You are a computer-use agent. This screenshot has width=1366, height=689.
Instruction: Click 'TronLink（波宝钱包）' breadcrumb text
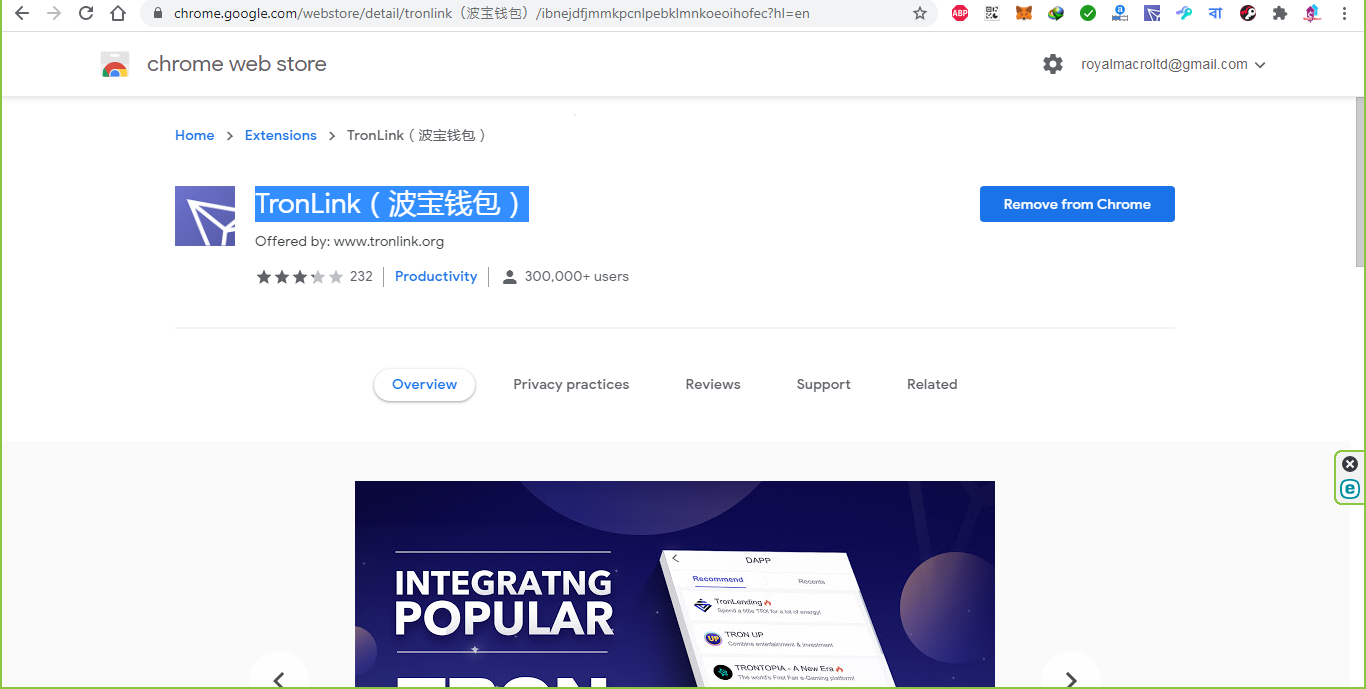(417, 135)
